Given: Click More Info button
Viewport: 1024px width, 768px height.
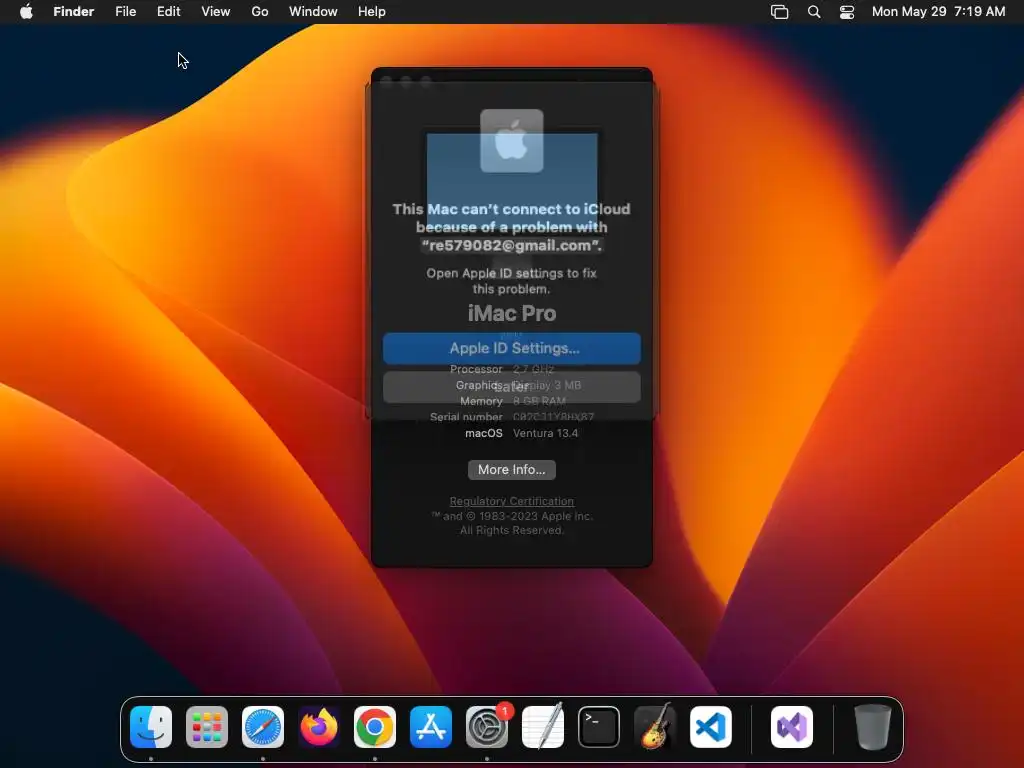Looking at the screenshot, I should [x=512, y=470].
